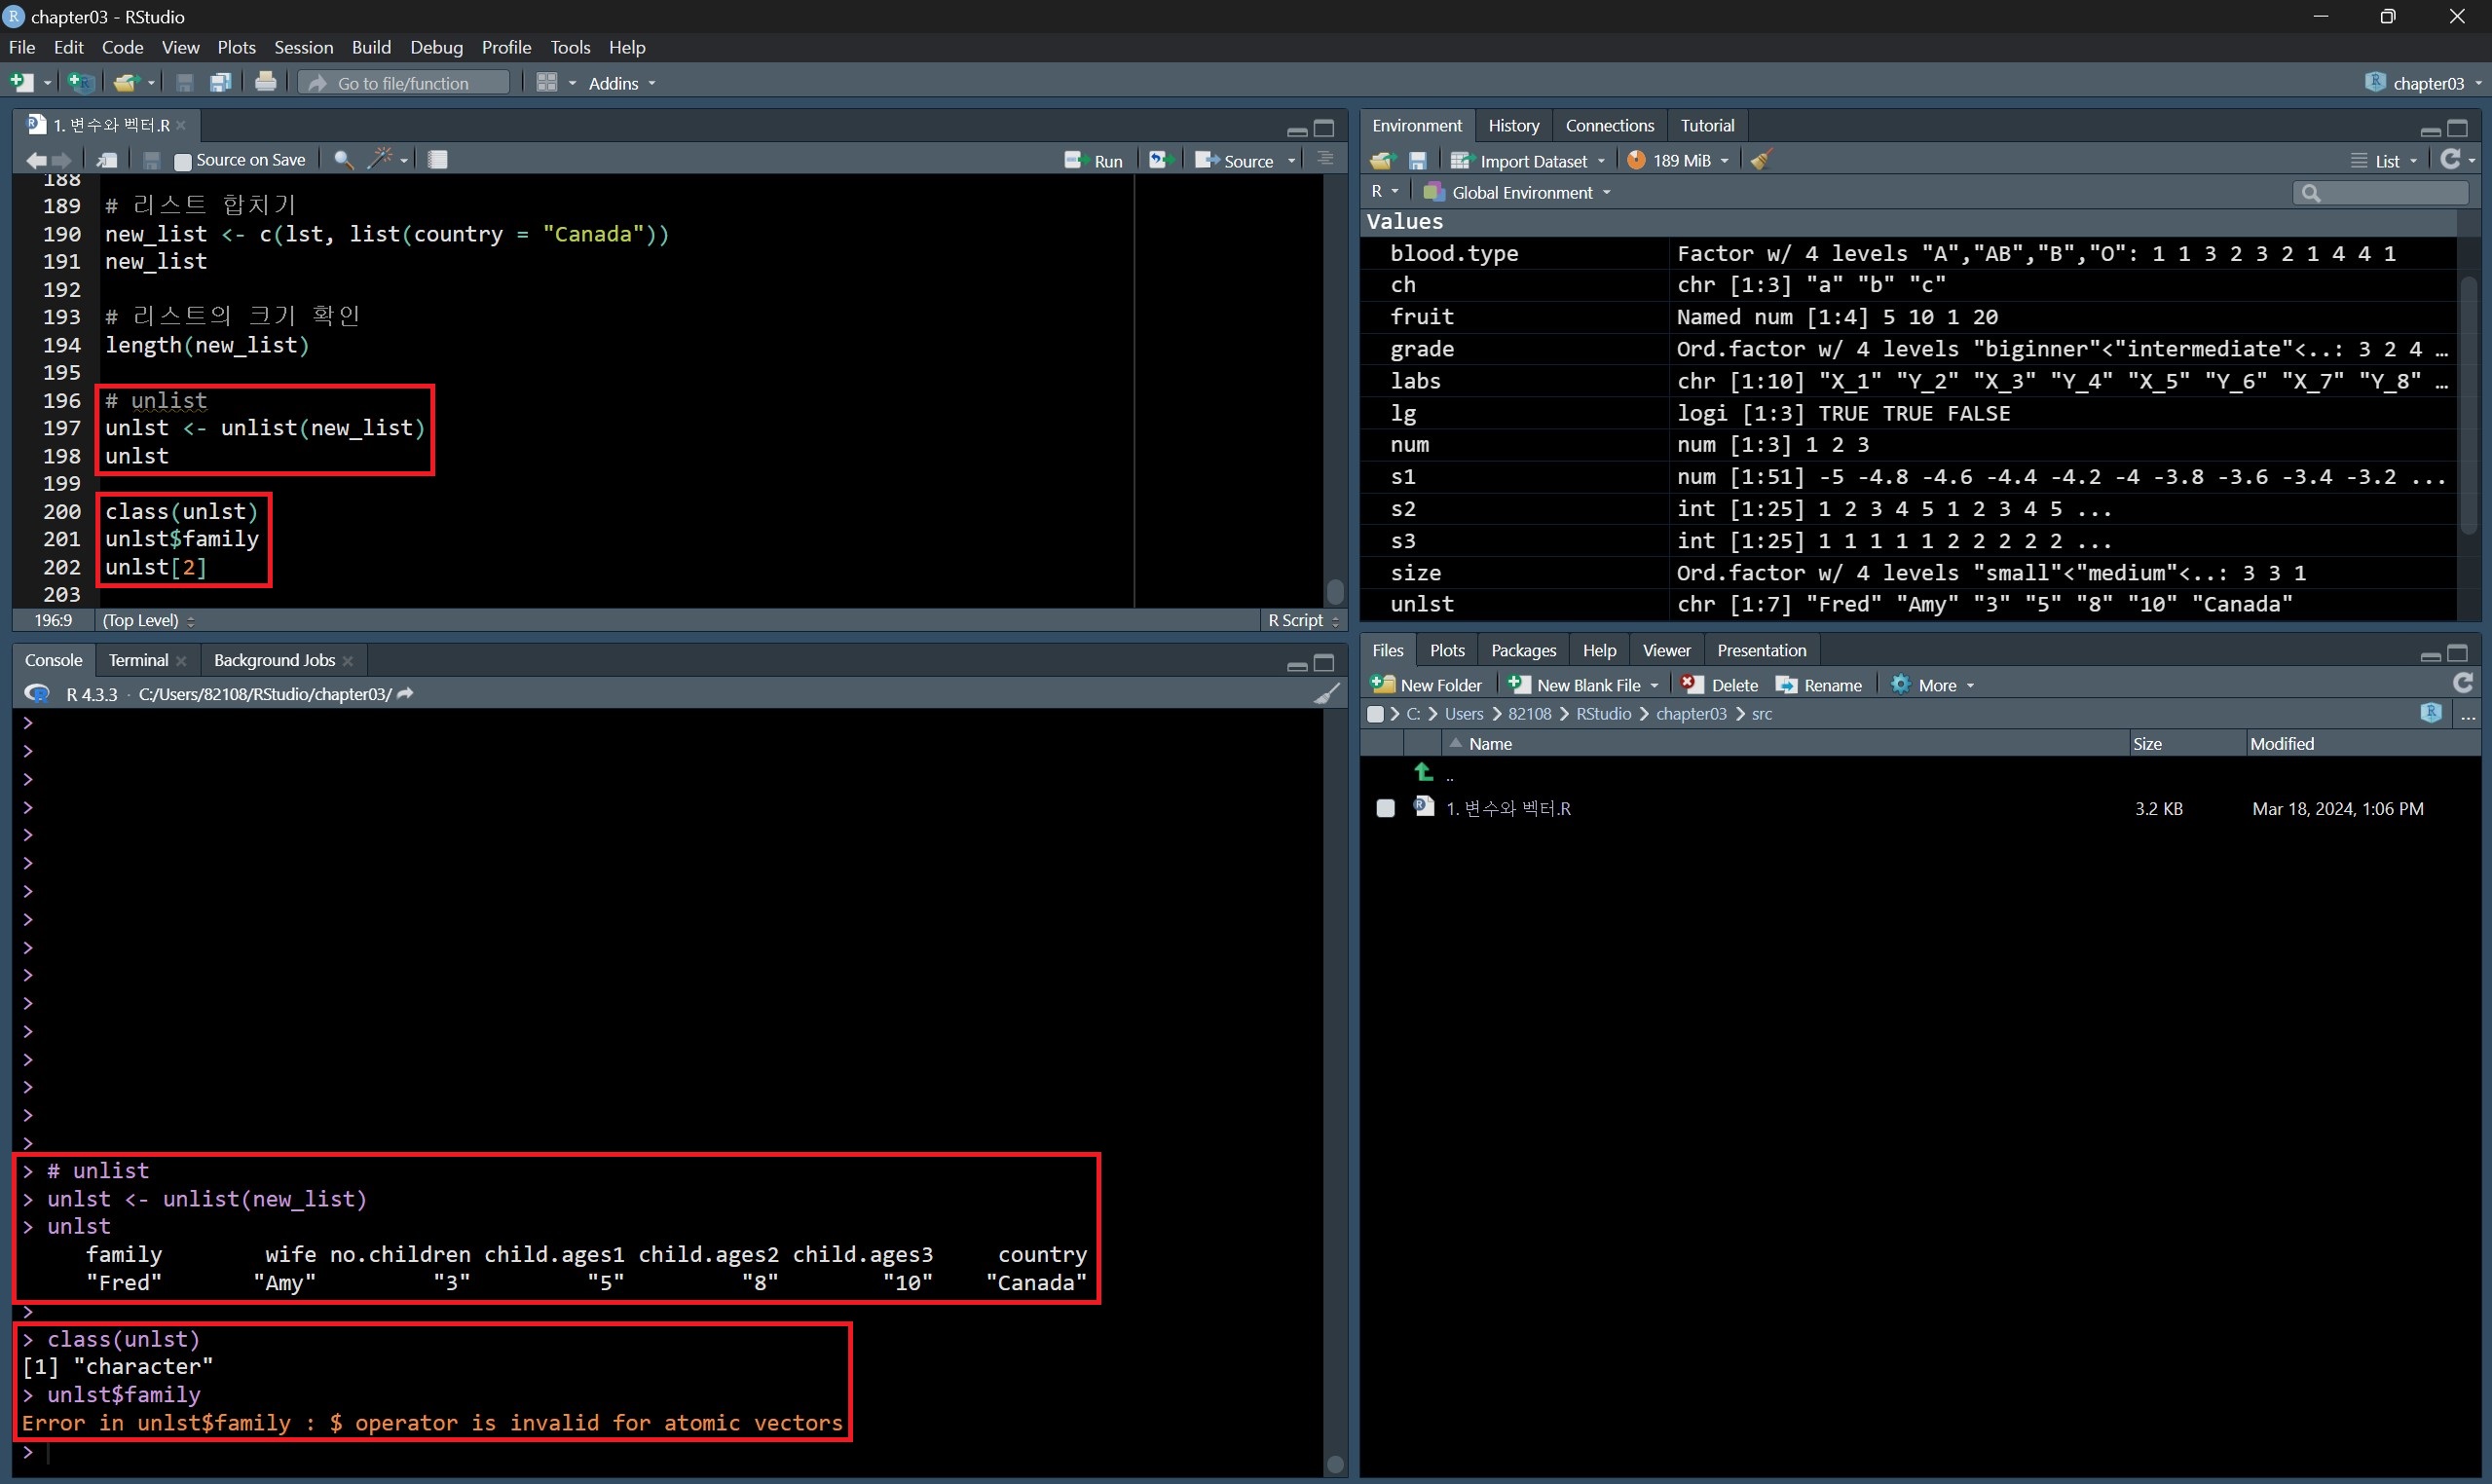The height and width of the screenshot is (1484, 2492).
Task: Check the box beside 1. 변수와 벡터.R file
Action: click(x=1385, y=808)
